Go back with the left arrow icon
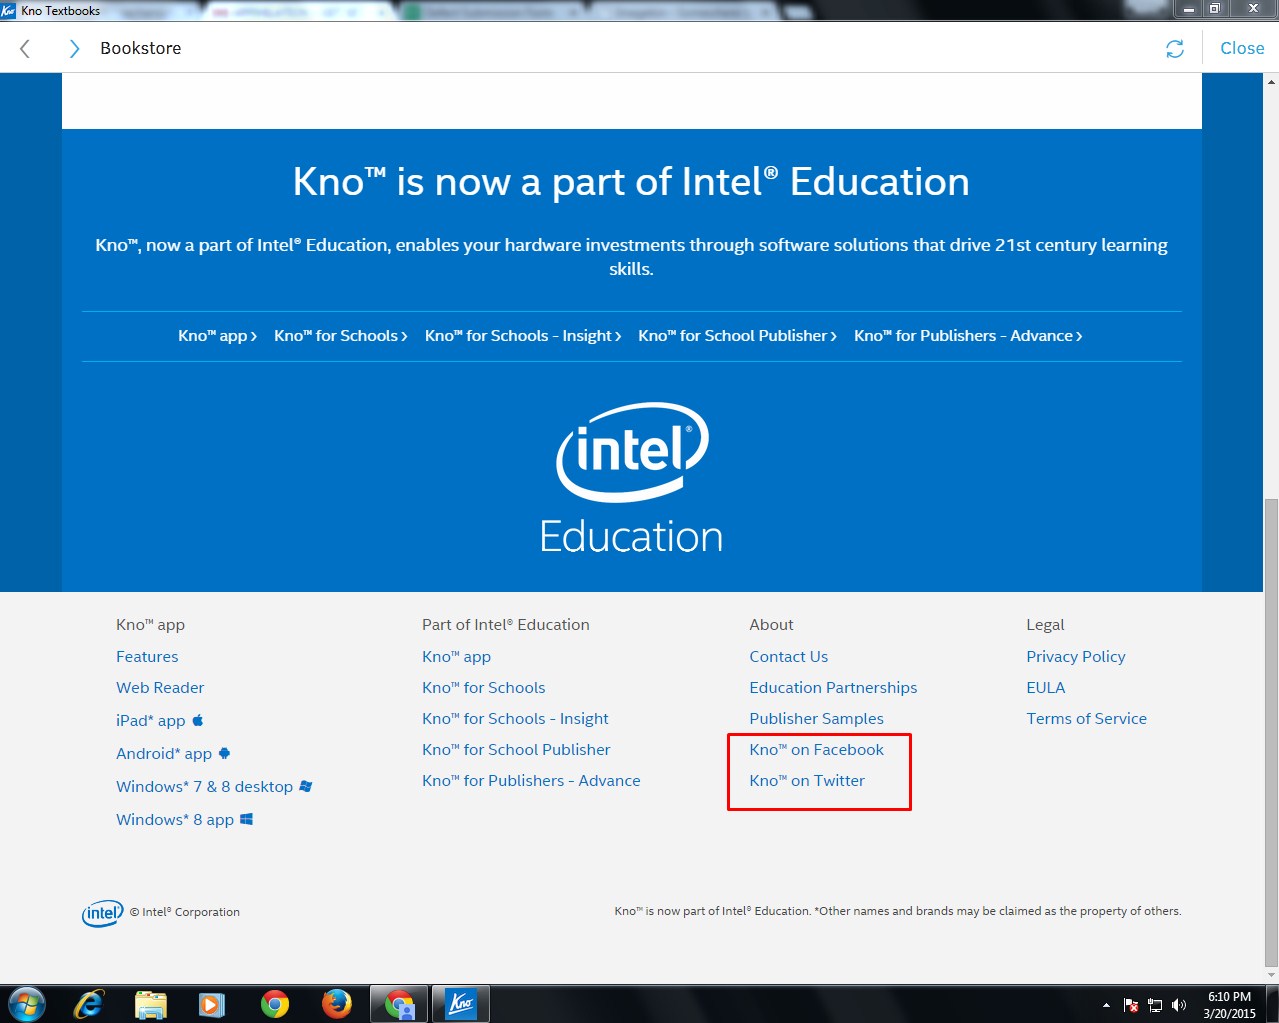The height and width of the screenshot is (1023, 1279). click(25, 48)
